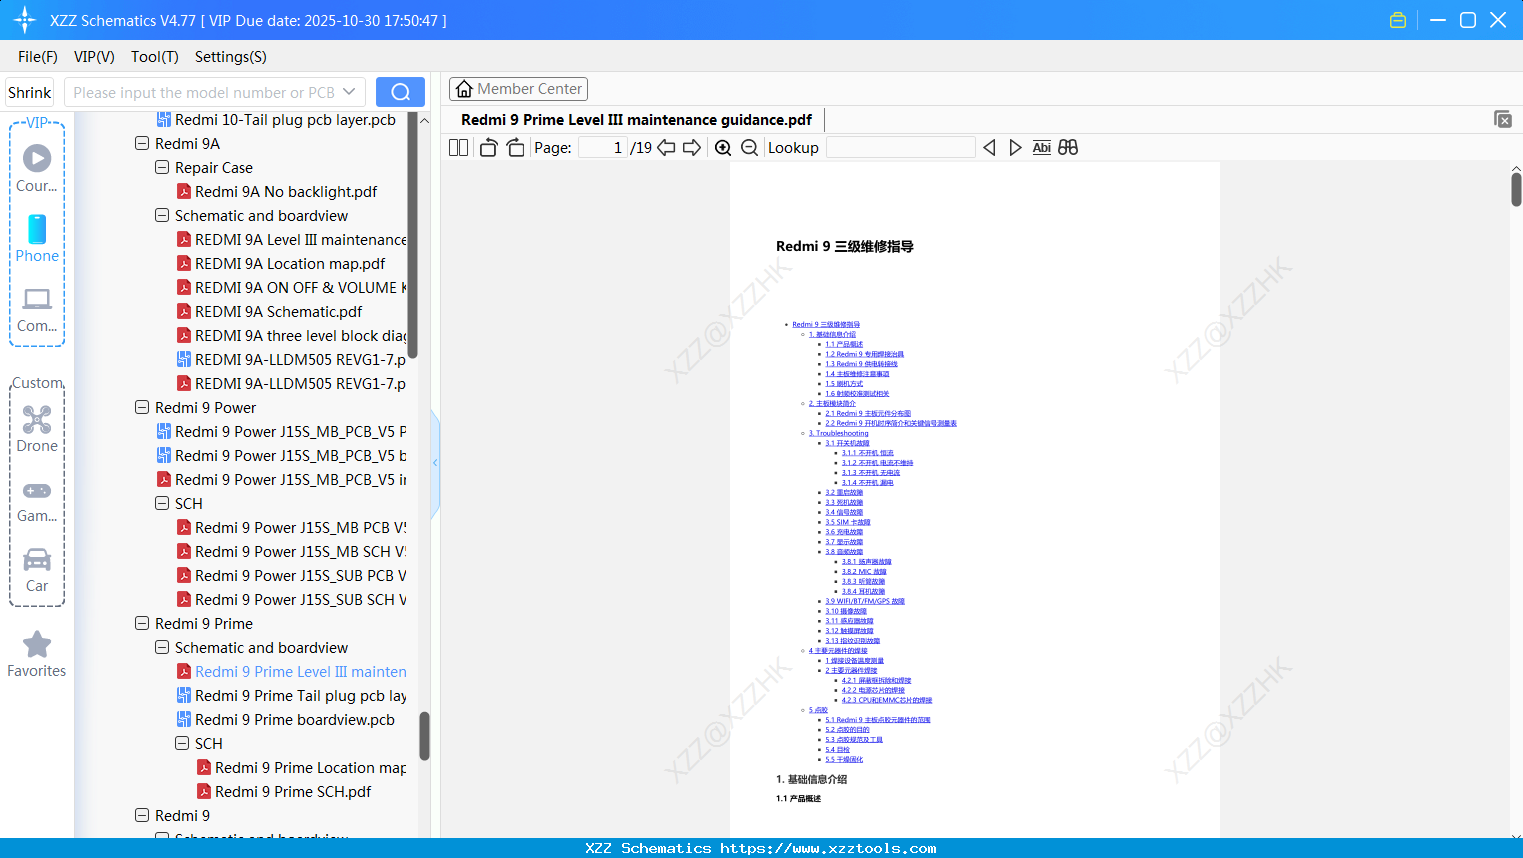Collapse the Redmi 9 tree node
Image resolution: width=1523 pixels, height=858 pixels.
click(x=142, y=816)
